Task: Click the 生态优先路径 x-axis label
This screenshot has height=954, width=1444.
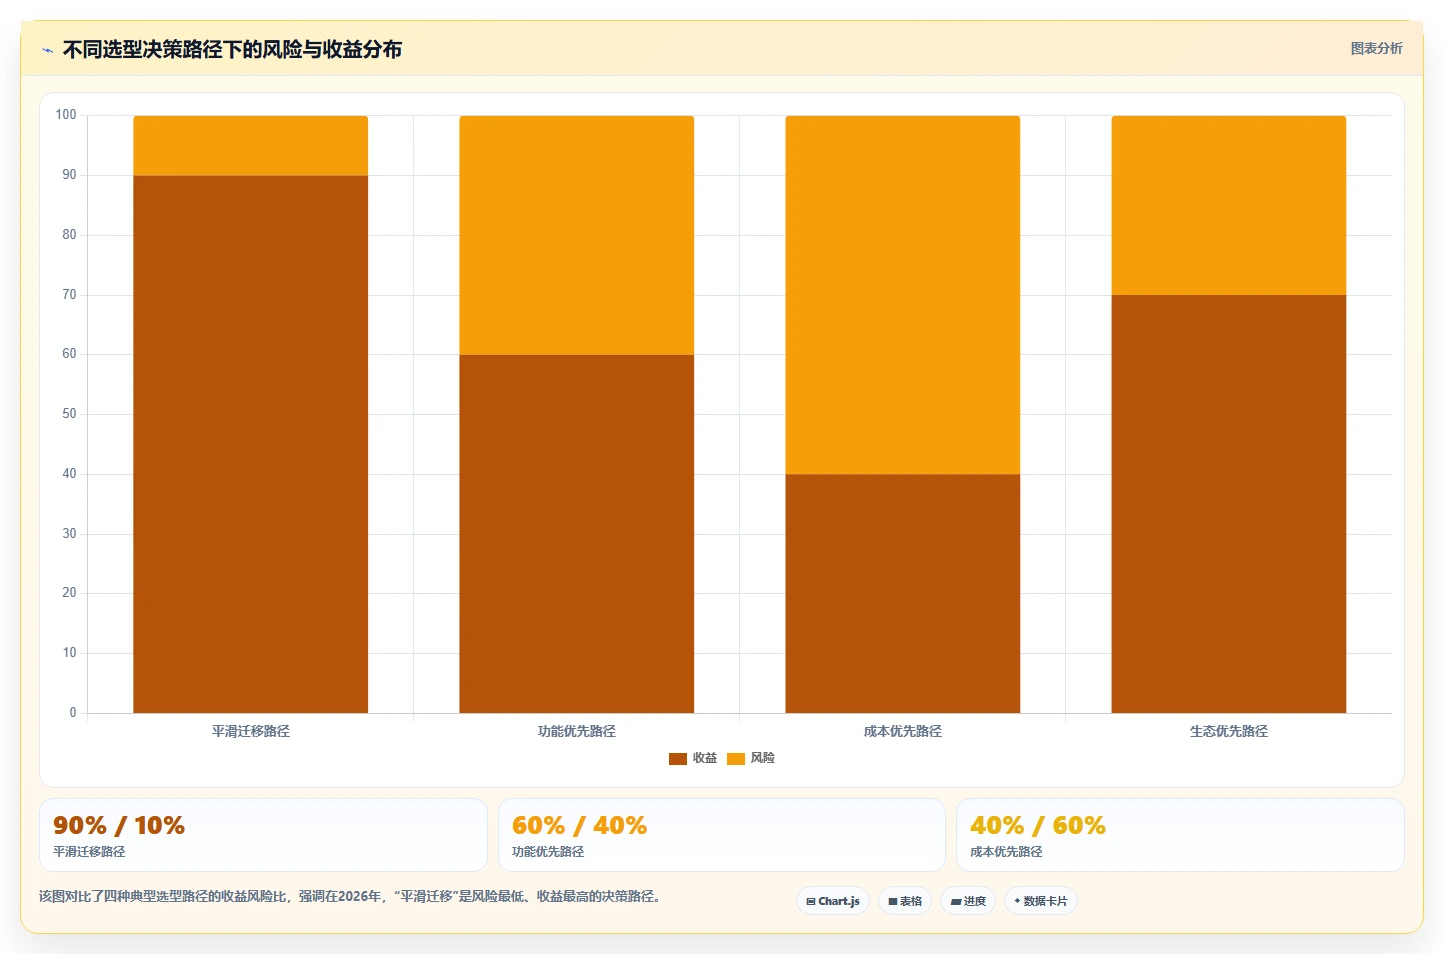Action: click(1229, 731)
